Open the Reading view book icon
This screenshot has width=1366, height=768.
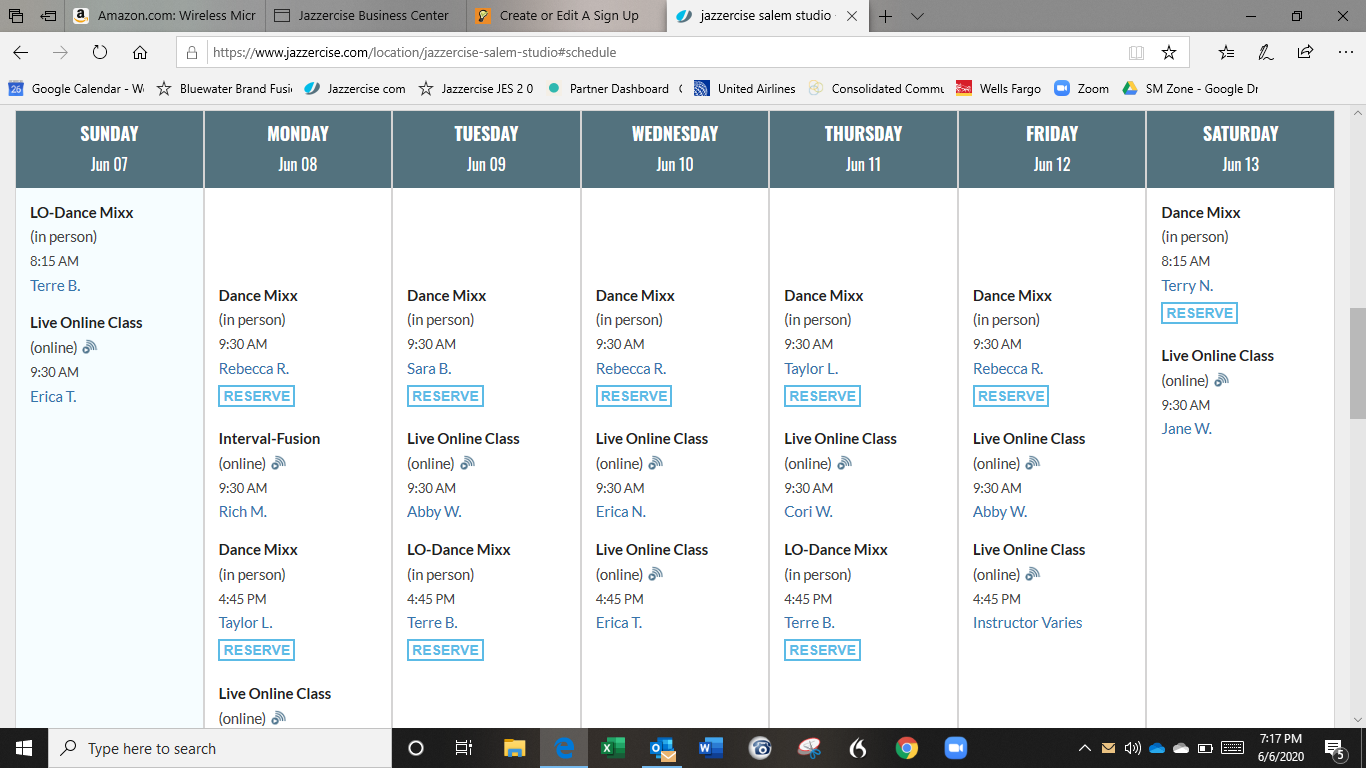pyautogui.click(x=1136, y=53)
